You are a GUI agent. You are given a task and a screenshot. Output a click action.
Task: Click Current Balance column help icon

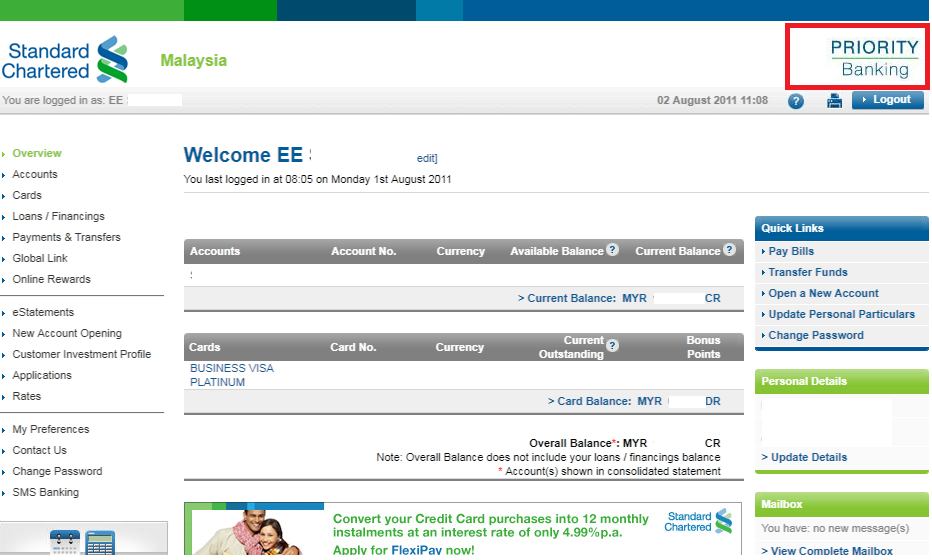pos(730,251)
